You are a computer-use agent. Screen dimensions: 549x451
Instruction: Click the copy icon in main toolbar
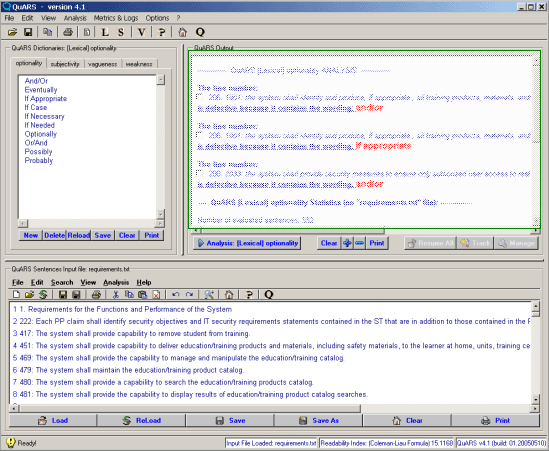point(47,33)
